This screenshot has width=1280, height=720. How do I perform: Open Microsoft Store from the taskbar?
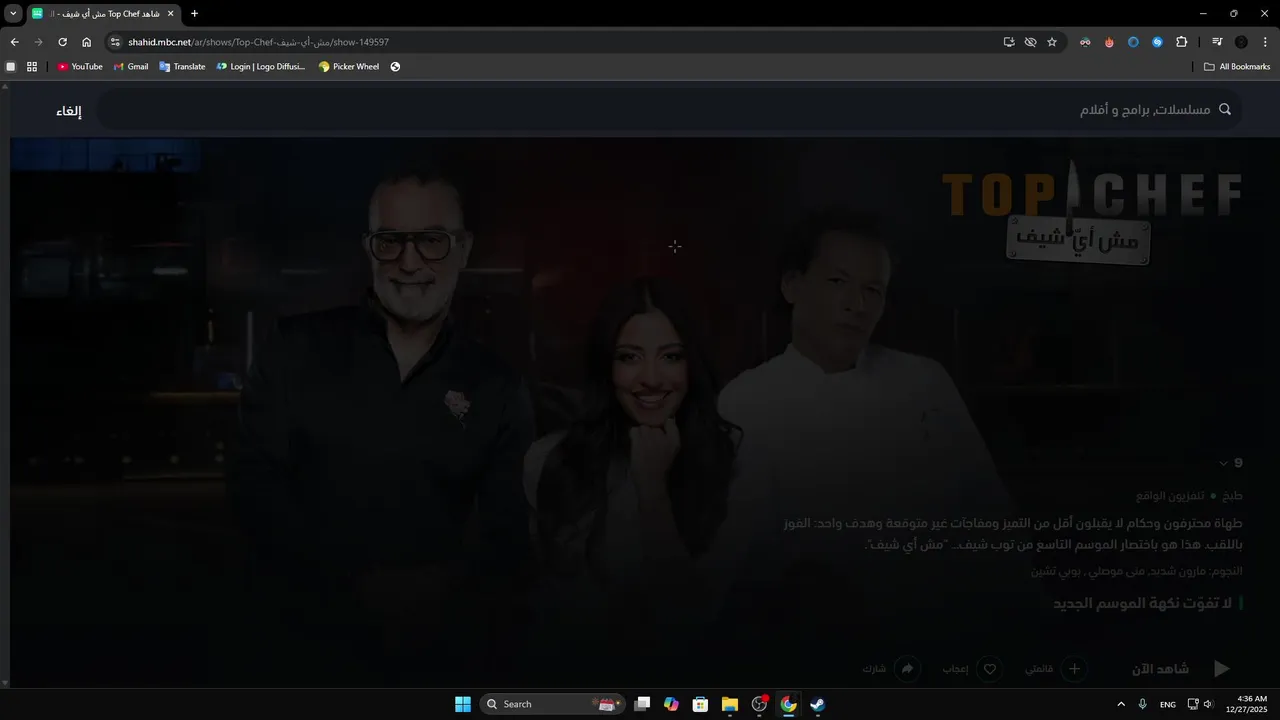tap(700, 704)
